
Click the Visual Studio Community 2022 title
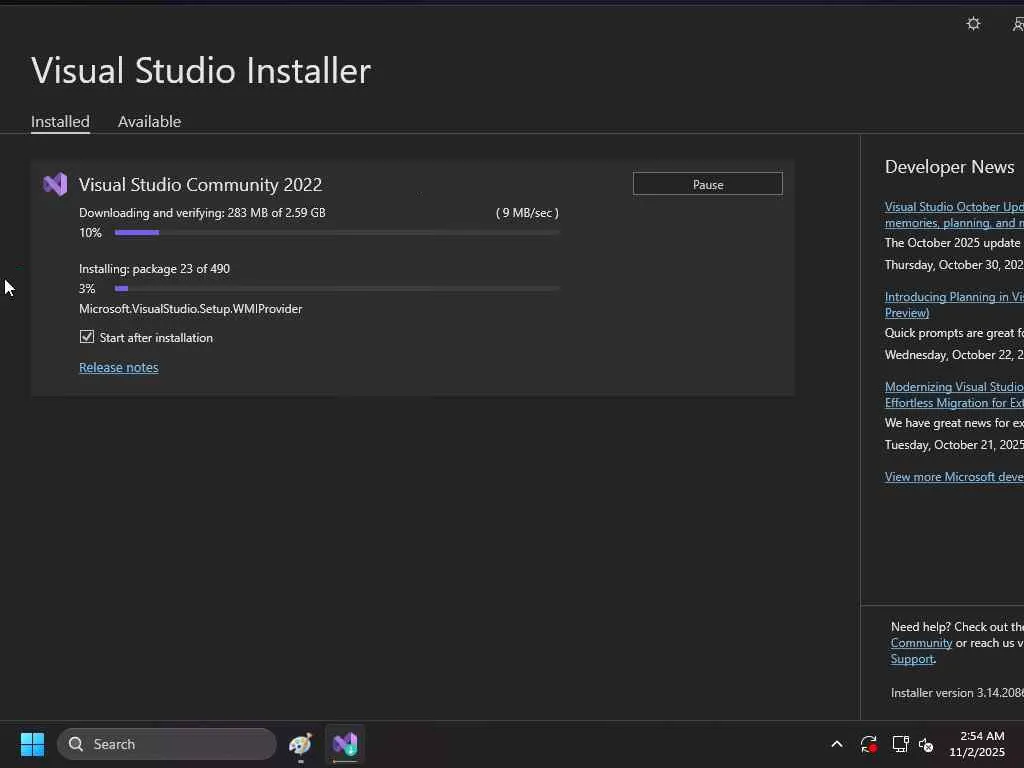point(200,185)
